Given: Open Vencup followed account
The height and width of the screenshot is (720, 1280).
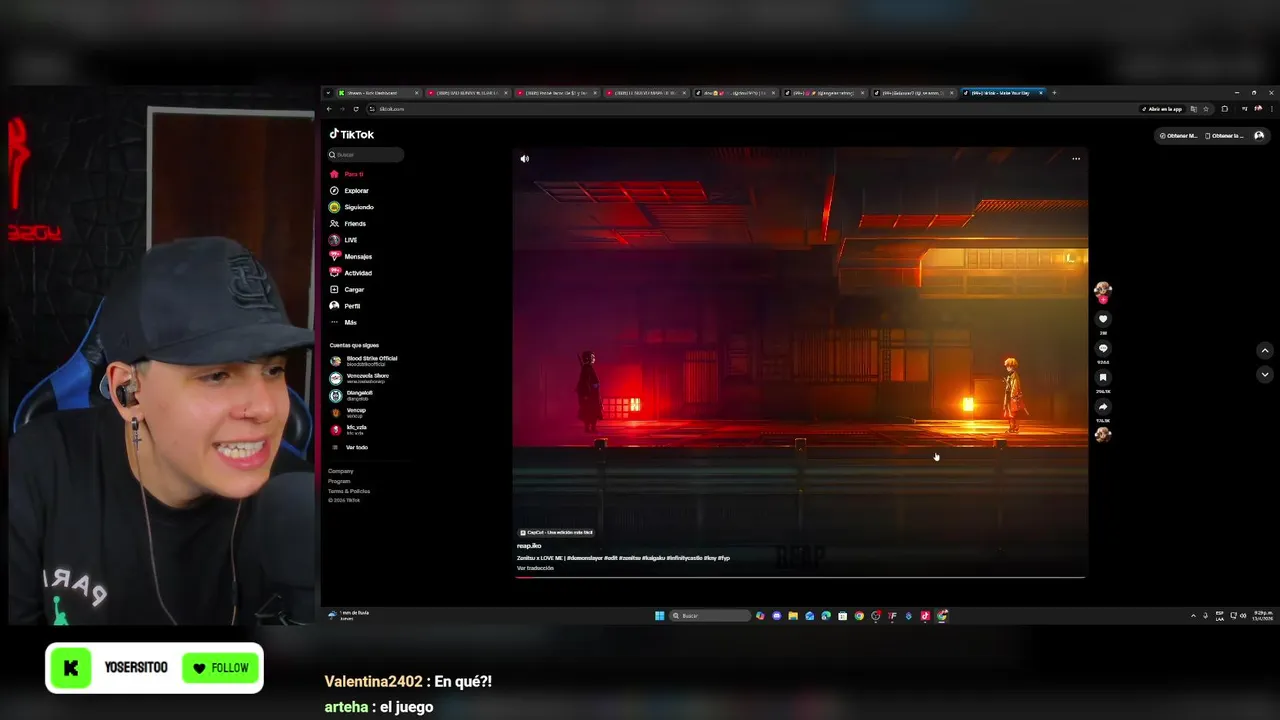Looking at the screenshot, I should coord(348,412).
